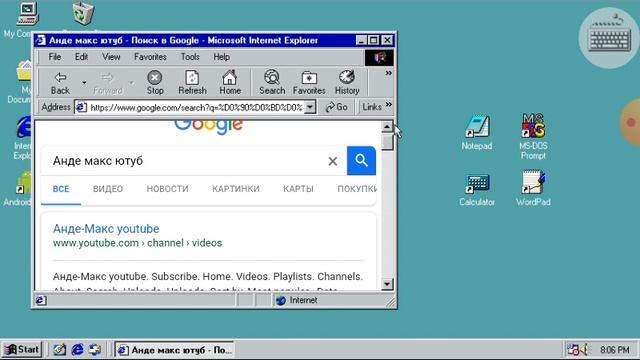
Task: Click the scroll up arrow of the page
Action: [387, 127]
